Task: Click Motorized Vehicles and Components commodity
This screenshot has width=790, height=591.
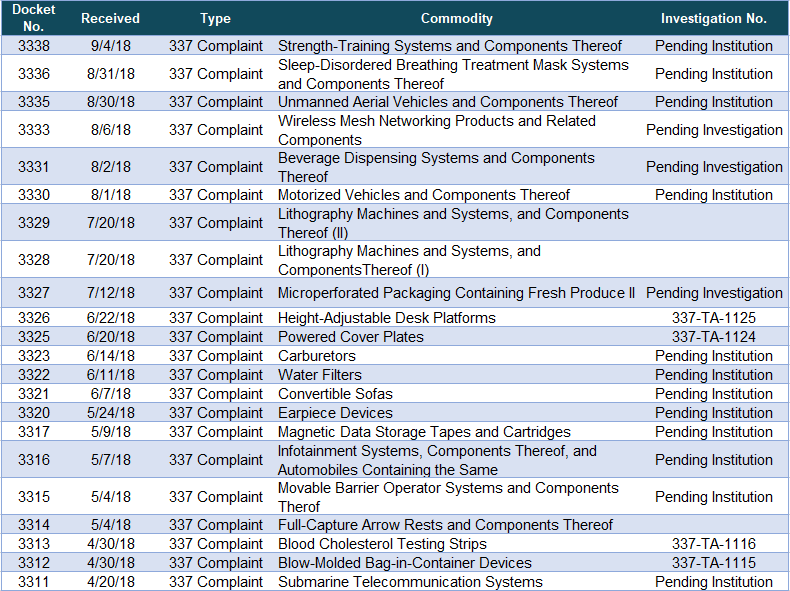Action: coord(424,195)
